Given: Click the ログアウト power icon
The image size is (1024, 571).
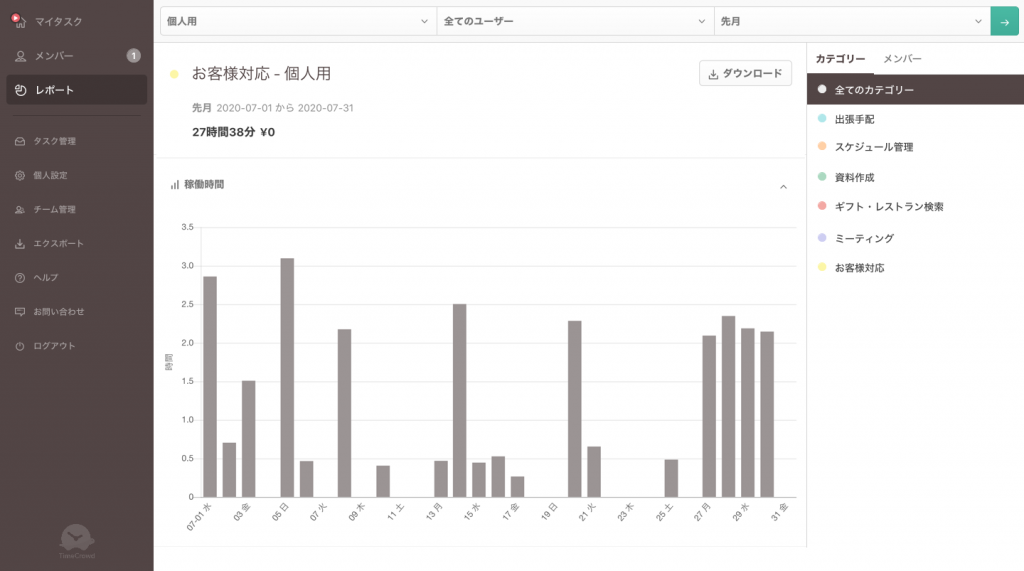Looking at the screenshot, I should pyautogui.click(x=20, y=346).
